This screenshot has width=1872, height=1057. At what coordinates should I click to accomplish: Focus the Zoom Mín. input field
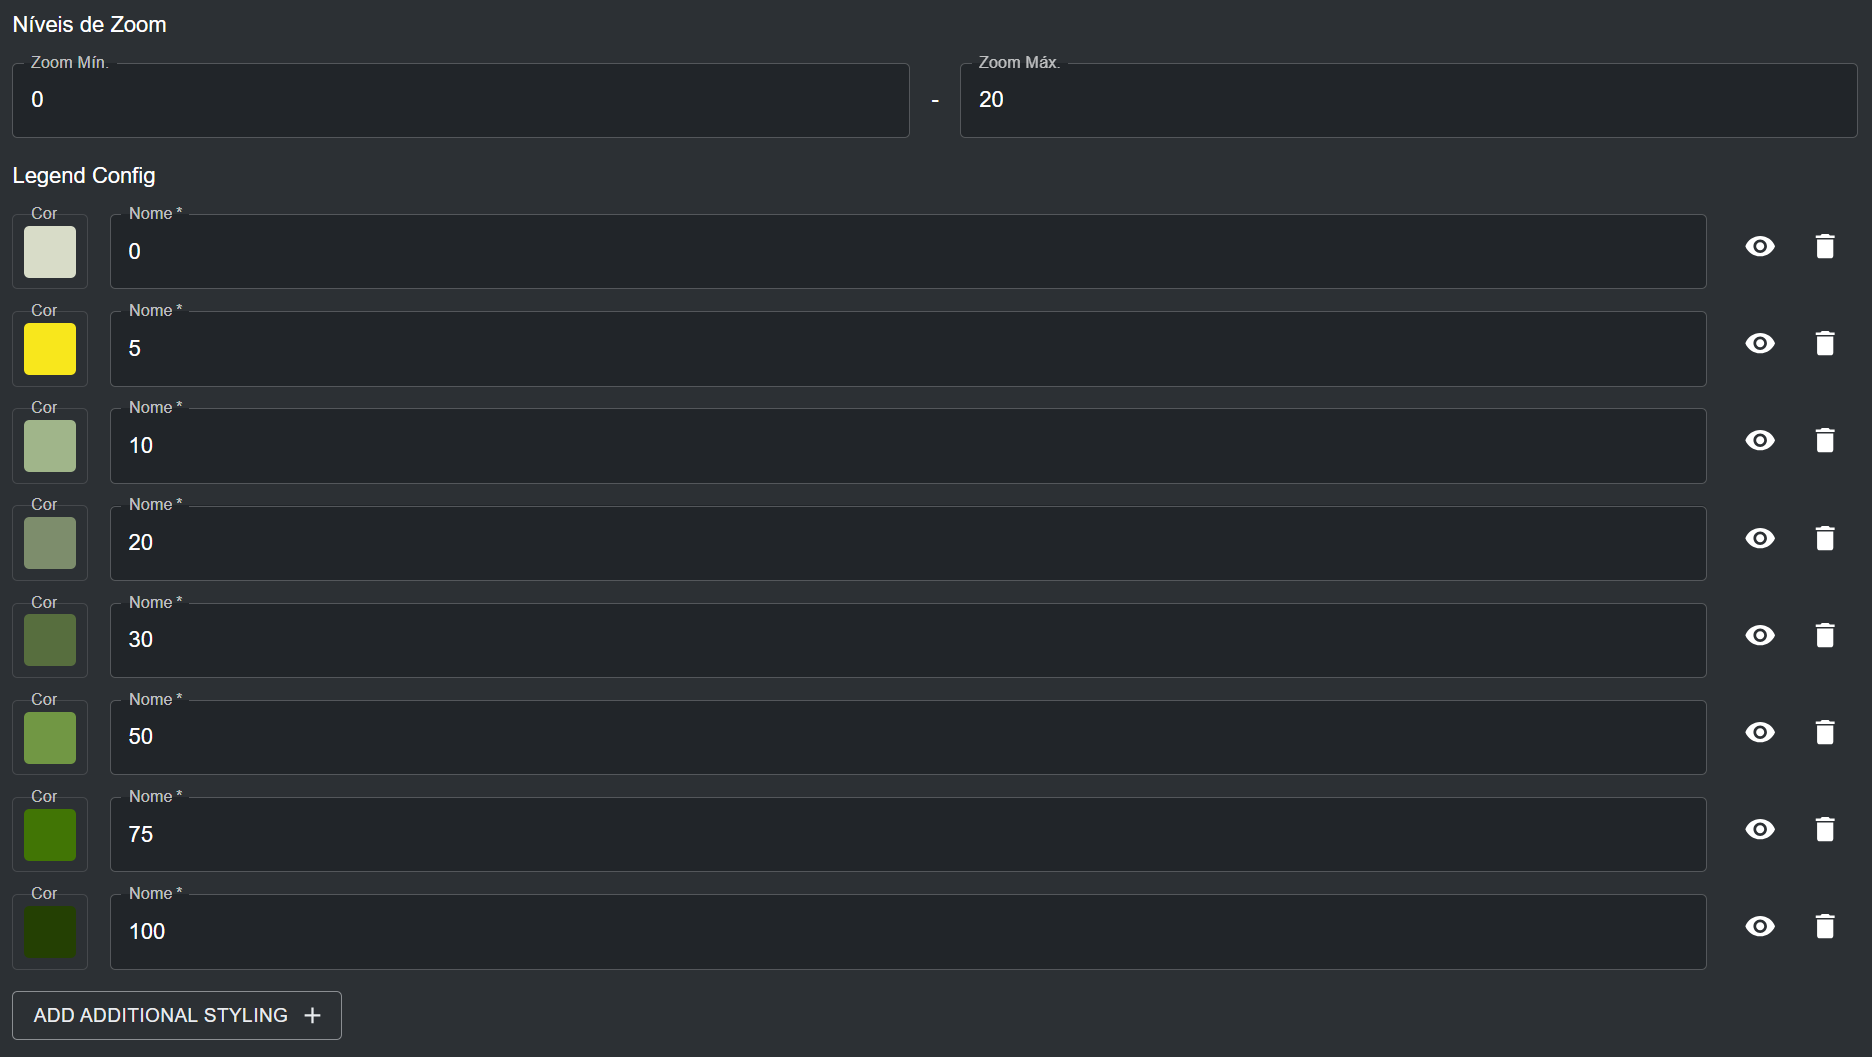(460, 100)
